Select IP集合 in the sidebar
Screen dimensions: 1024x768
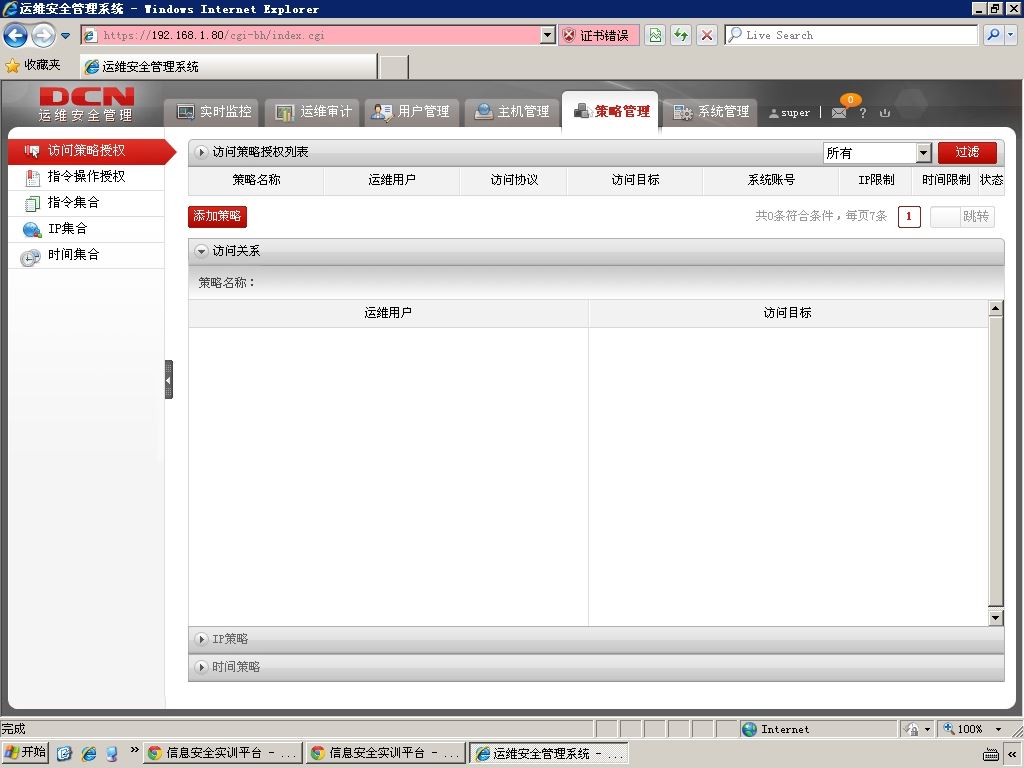coord(87,229)
